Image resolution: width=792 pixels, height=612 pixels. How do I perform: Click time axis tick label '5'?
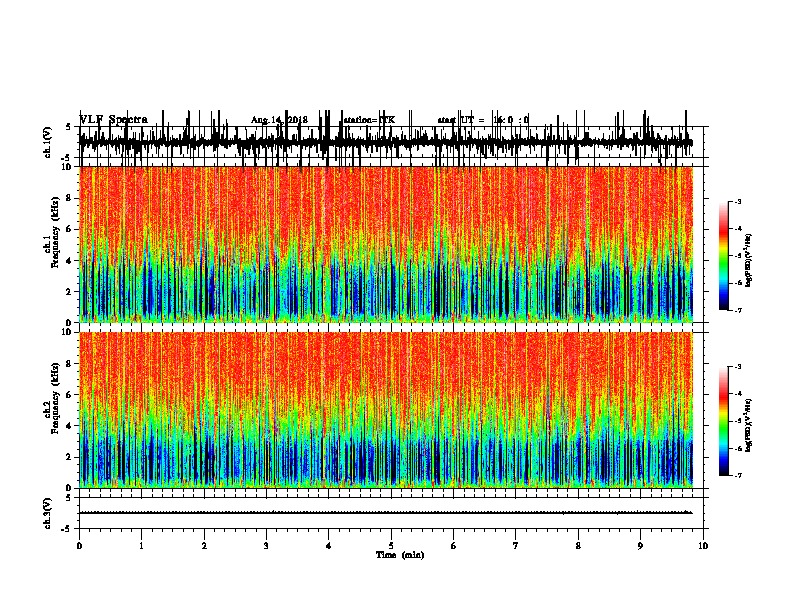[x=391, y=546]
